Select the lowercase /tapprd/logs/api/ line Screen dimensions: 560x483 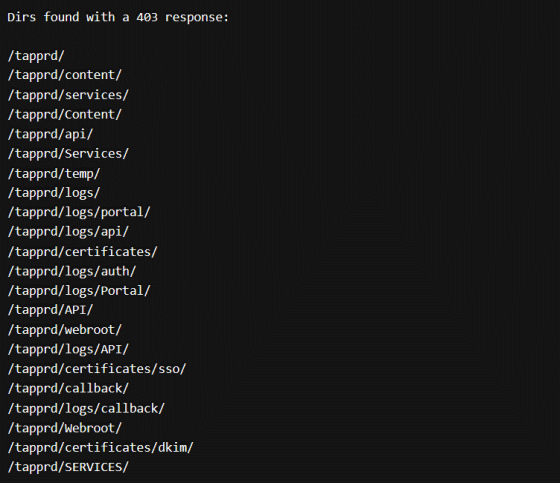pos(68,232)
